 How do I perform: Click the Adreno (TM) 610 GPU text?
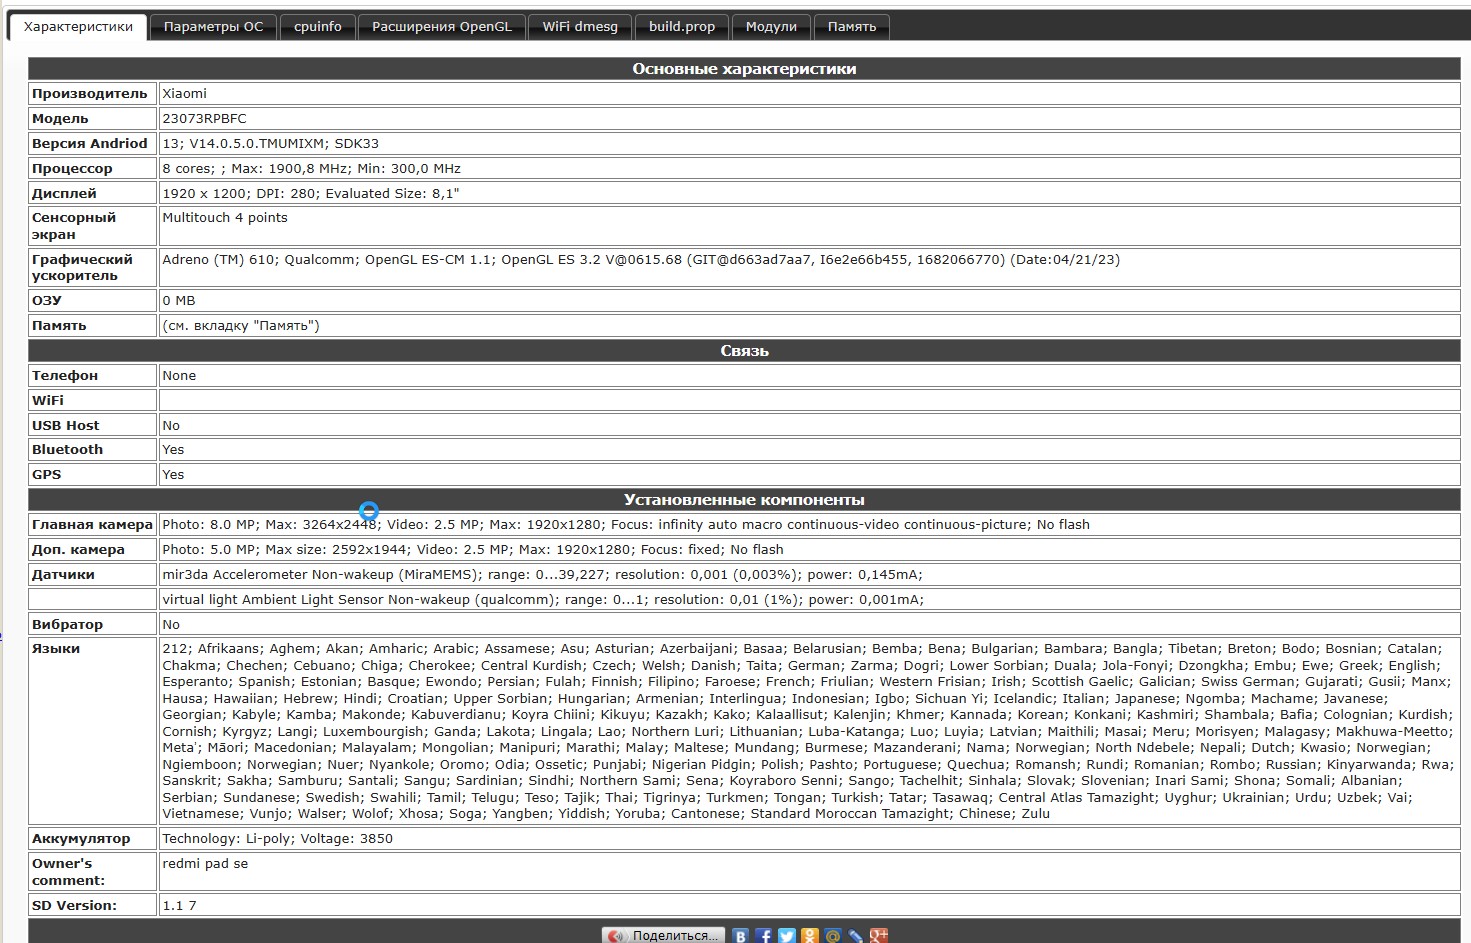coord(641,259)
